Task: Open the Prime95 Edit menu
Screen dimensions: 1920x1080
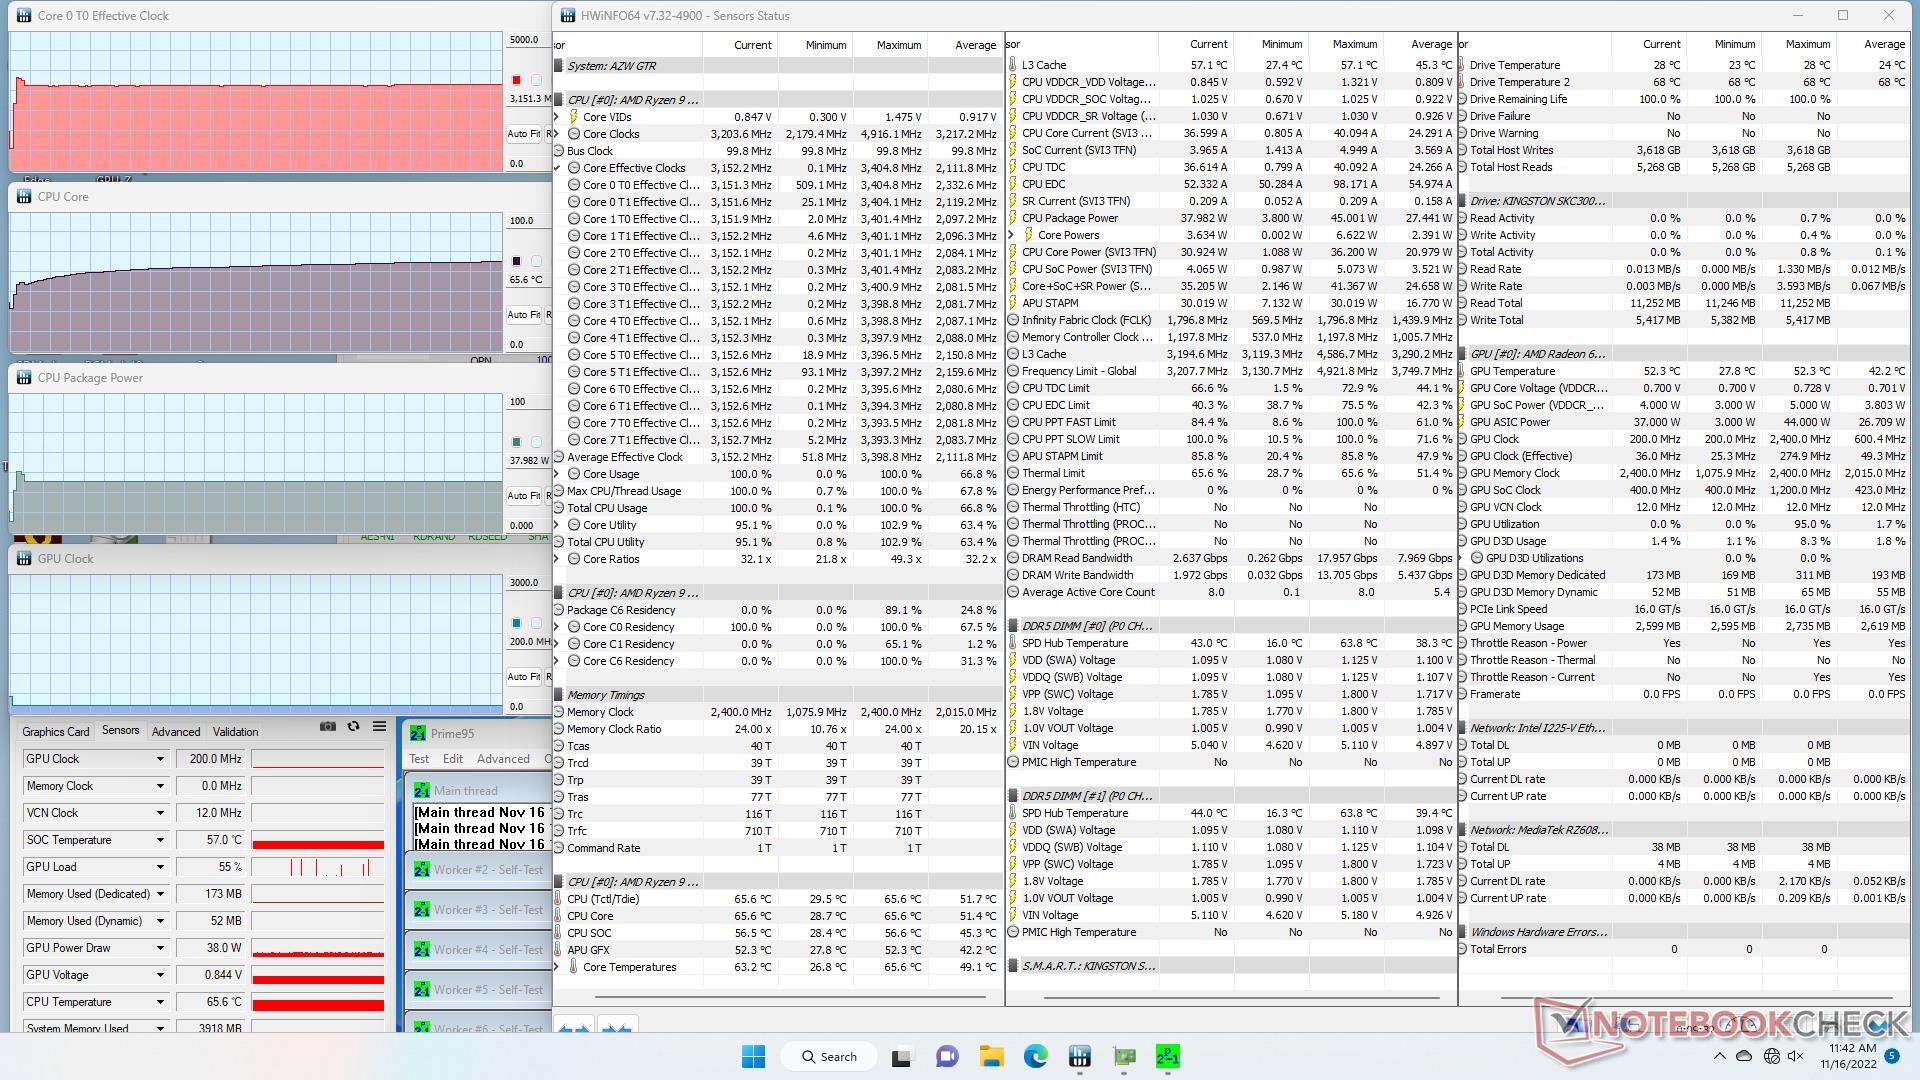Action: [453, 759]
